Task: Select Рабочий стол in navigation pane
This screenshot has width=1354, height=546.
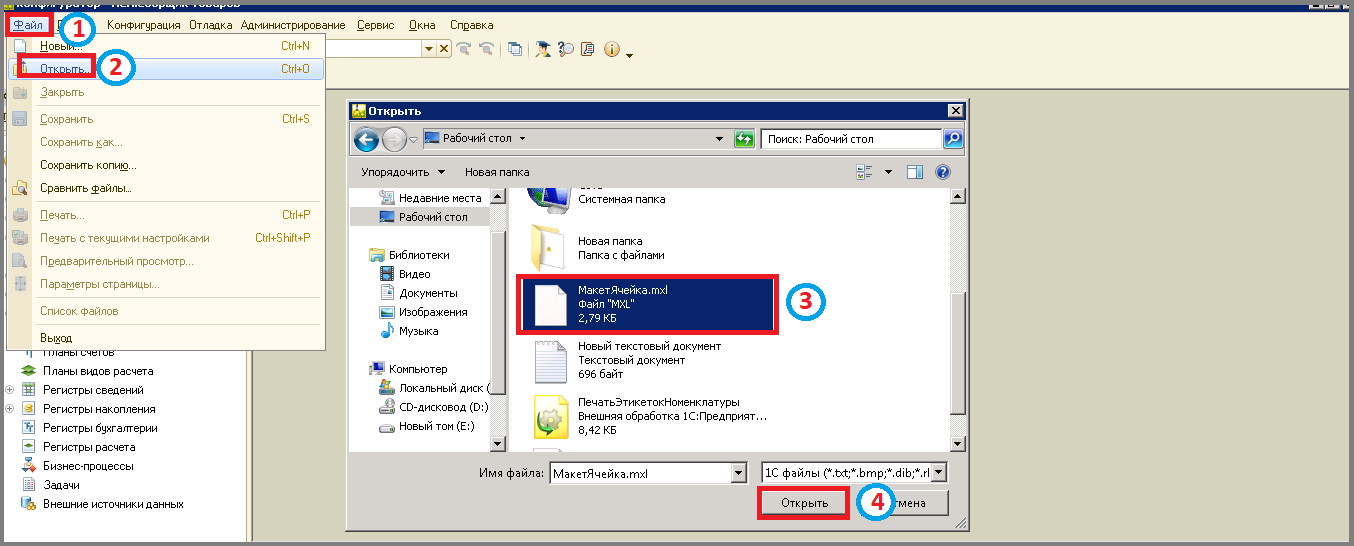Action: (x=422, y=217)
